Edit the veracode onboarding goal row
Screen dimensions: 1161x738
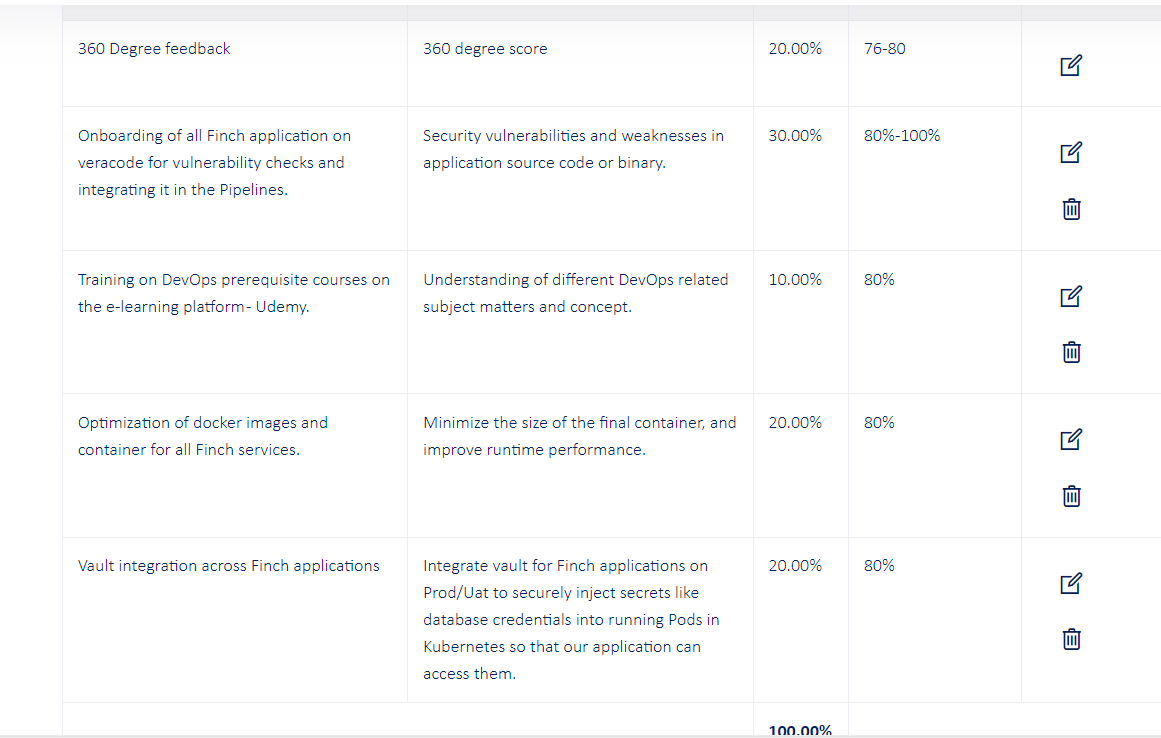pyautogui.click(x=1070, y=153)
